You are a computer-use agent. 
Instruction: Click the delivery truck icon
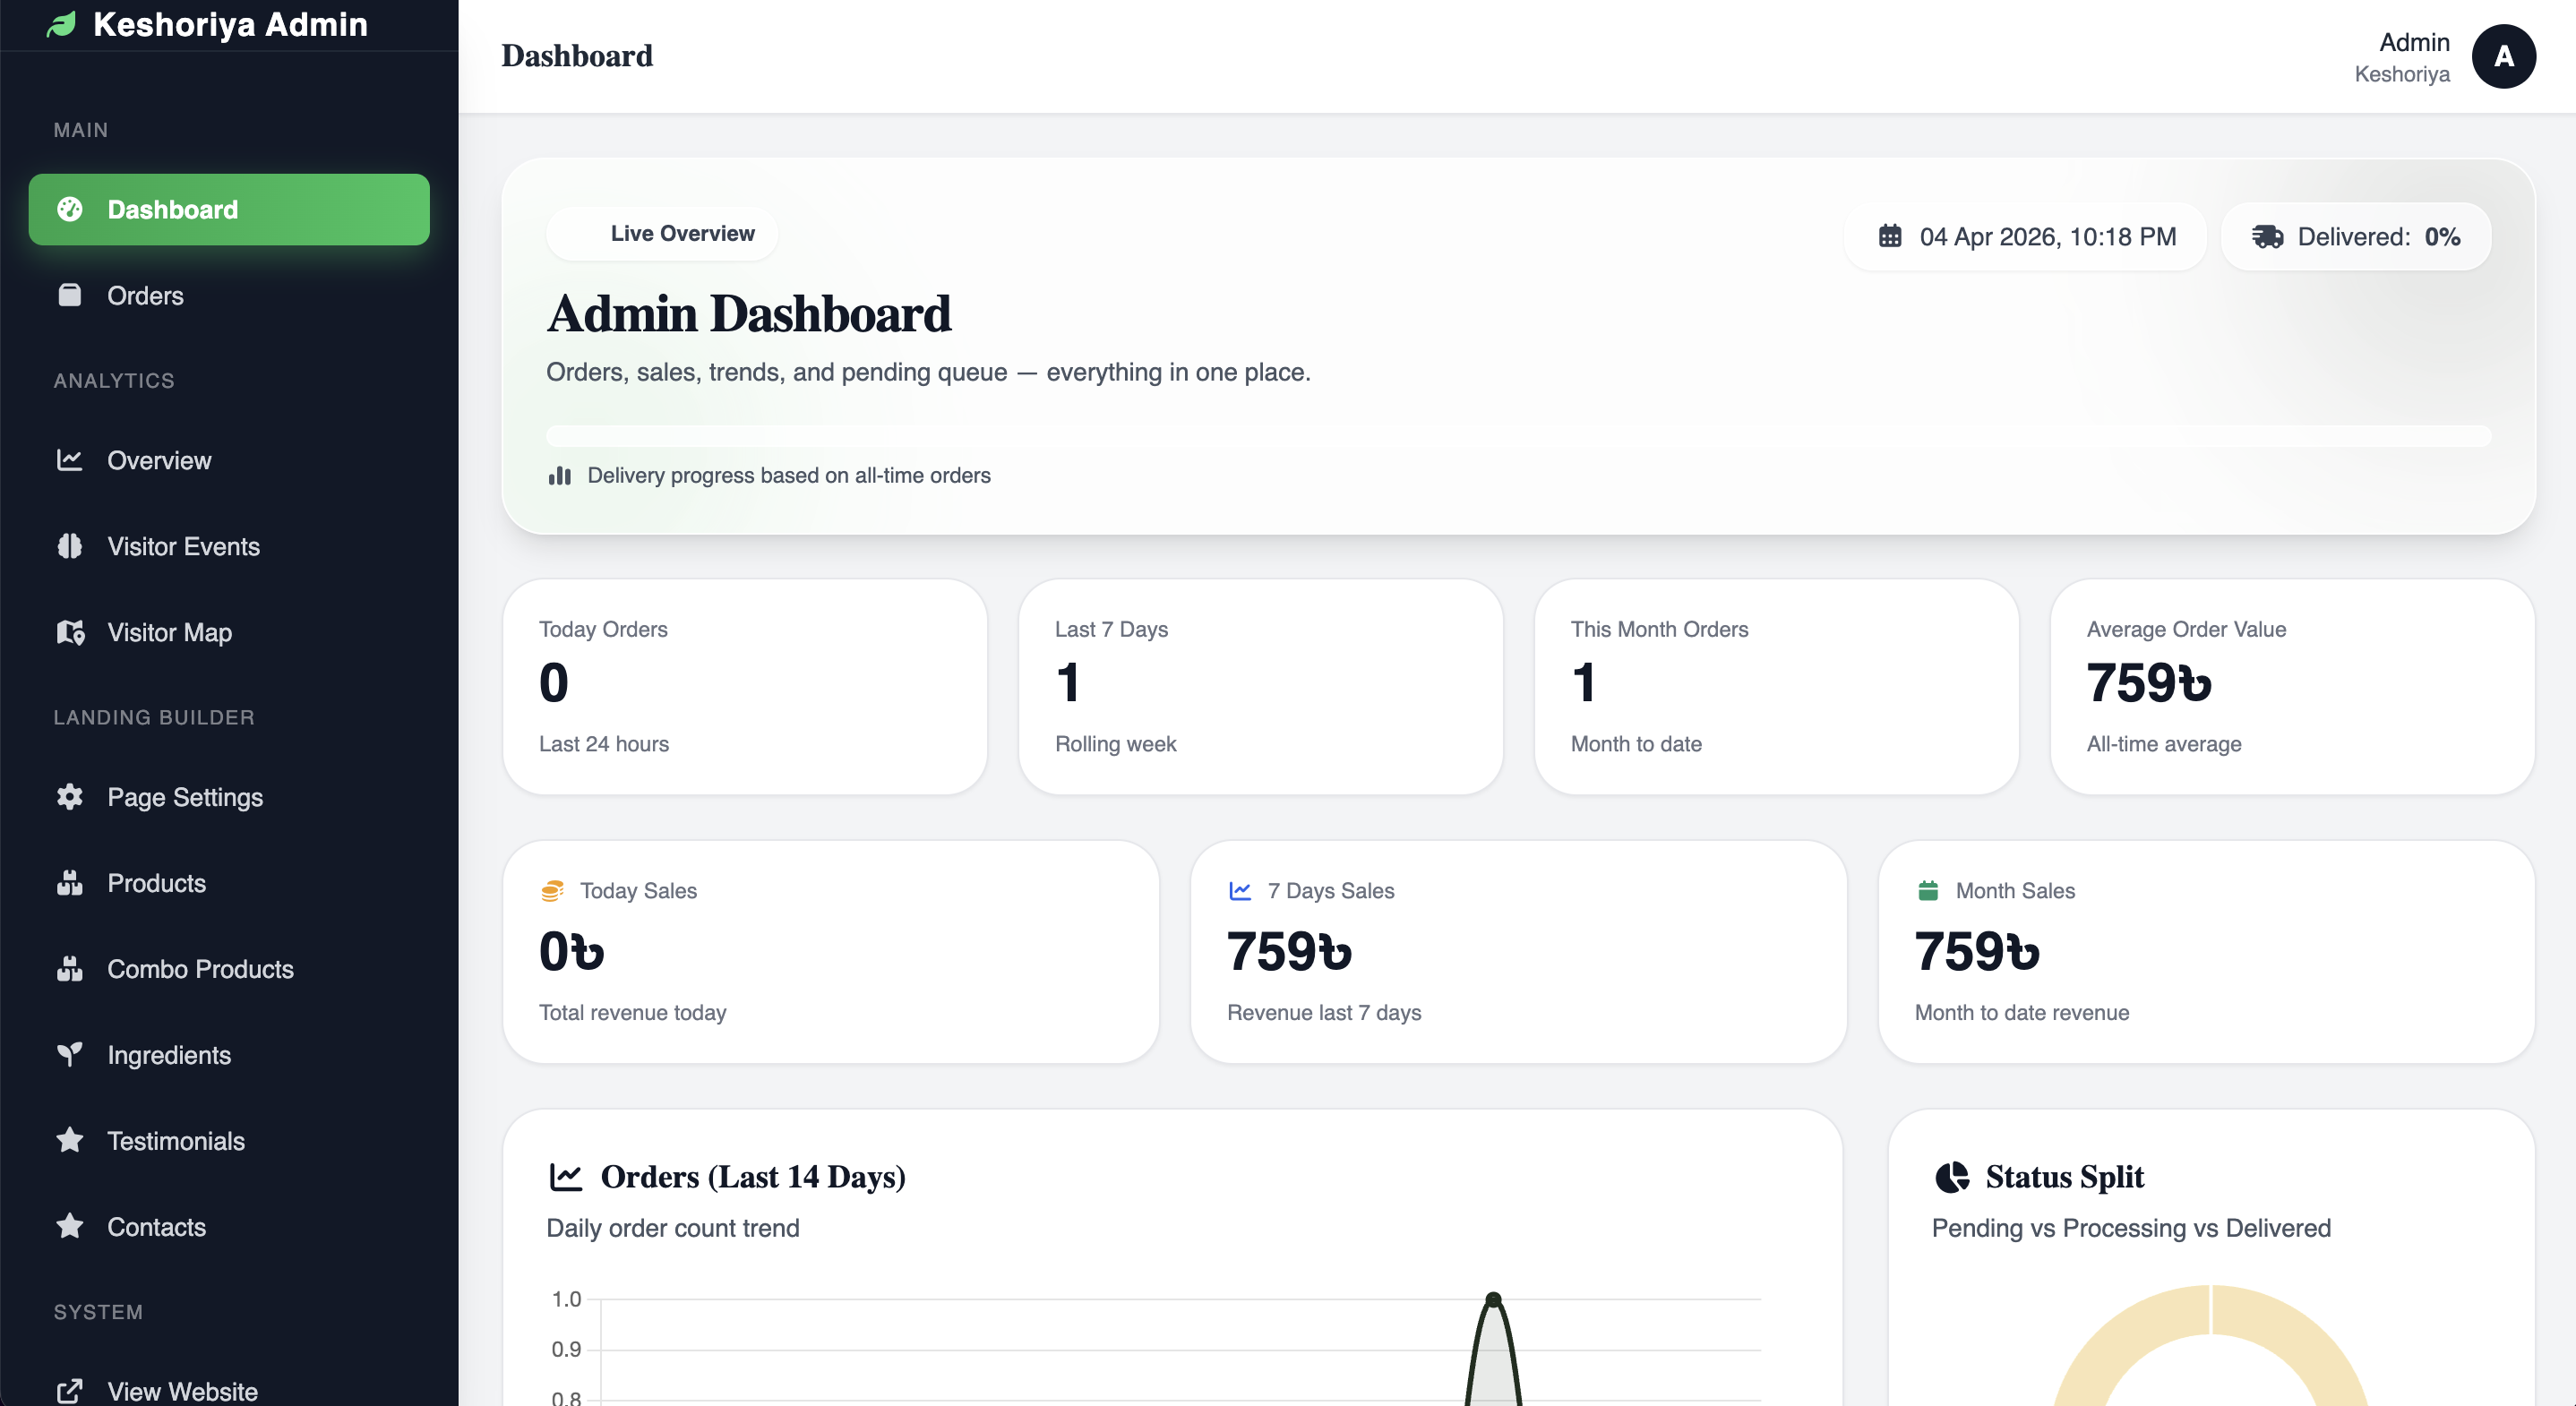pyautogui.click(x=2266, y=236)
